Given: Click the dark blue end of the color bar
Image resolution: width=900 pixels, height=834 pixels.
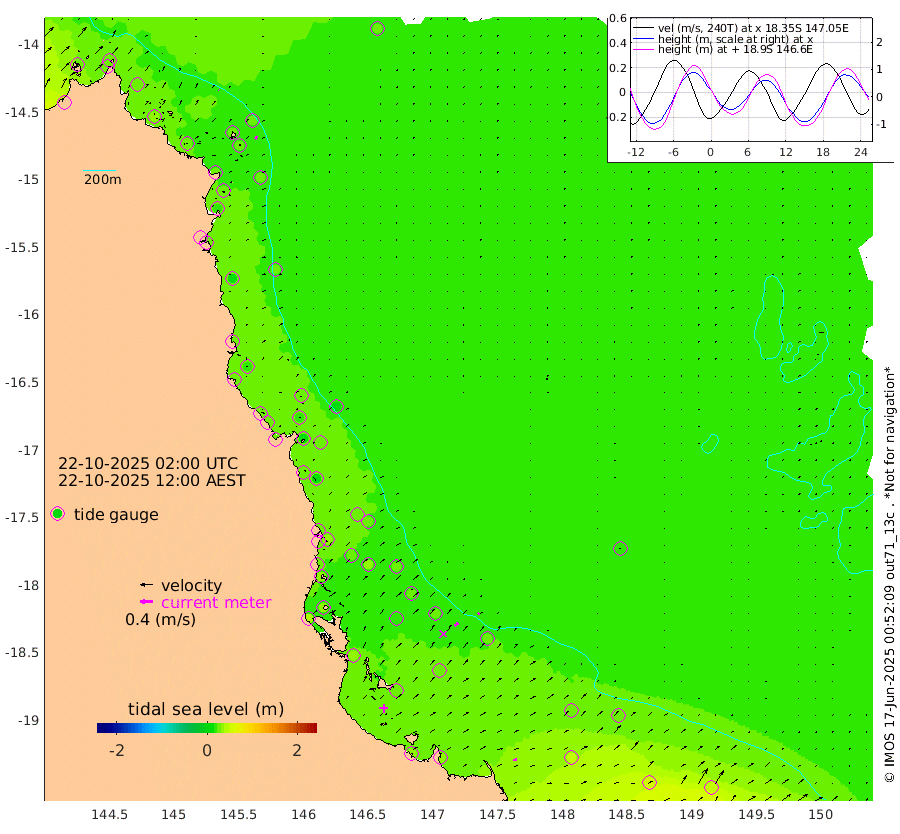Looking at the screenshot, I should point(101,728).
